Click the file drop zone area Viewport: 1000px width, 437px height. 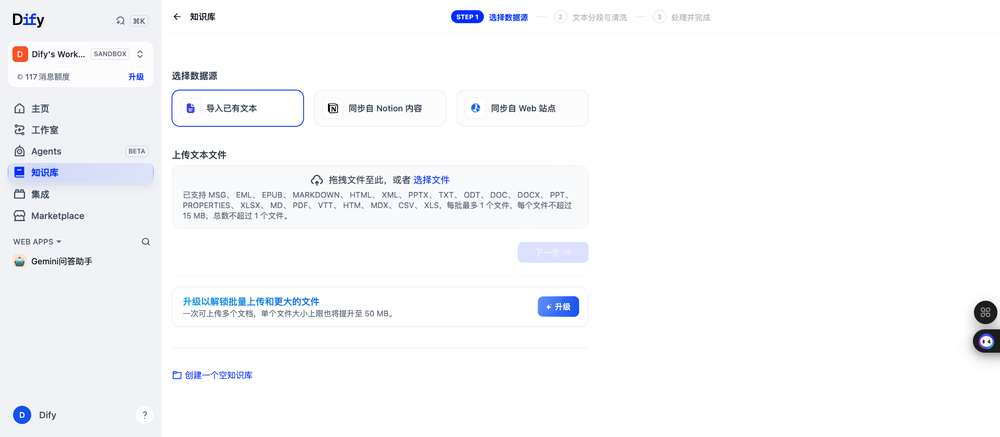[380, 197]
